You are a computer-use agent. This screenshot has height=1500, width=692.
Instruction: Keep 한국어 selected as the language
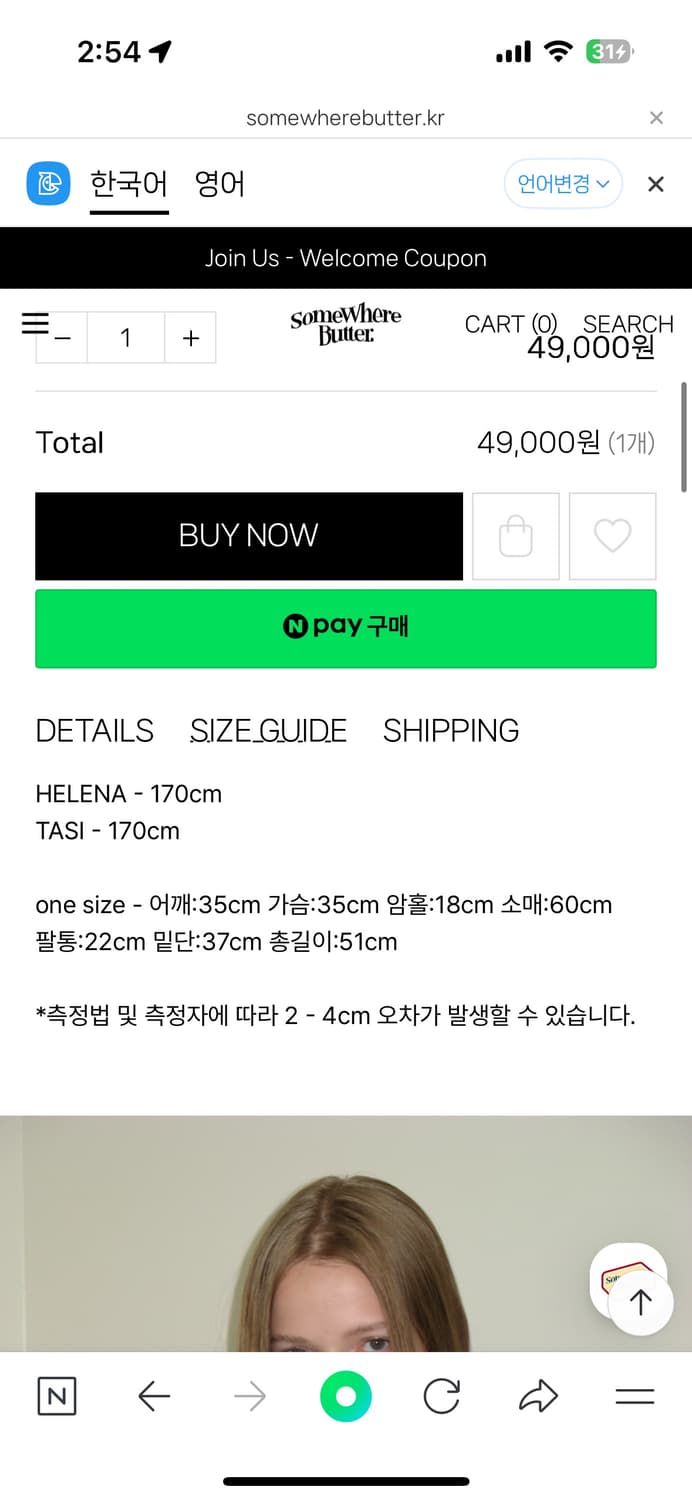click(129, 184)
